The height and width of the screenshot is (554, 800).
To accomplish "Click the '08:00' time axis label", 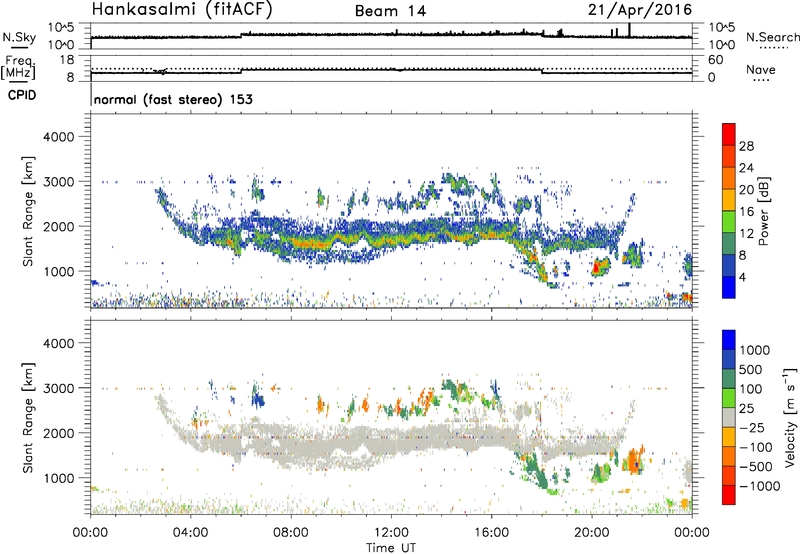I will click(290, 533).
